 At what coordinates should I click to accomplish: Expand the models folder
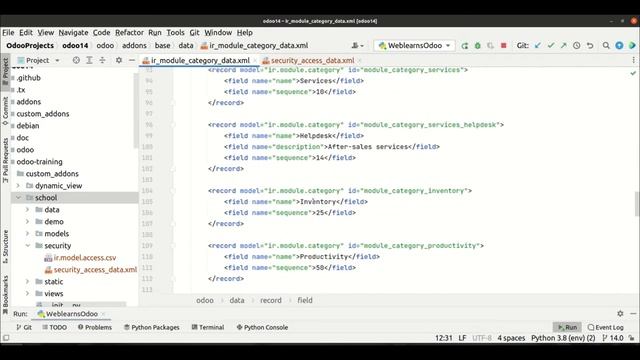pos(27,233)
